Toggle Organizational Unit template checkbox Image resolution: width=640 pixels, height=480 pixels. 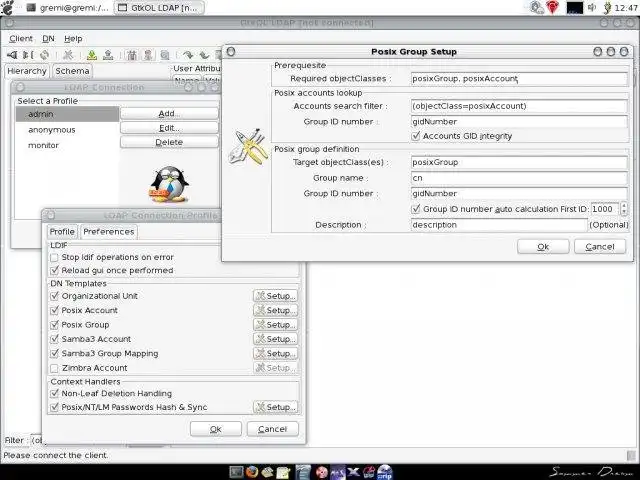coord(54,296)
